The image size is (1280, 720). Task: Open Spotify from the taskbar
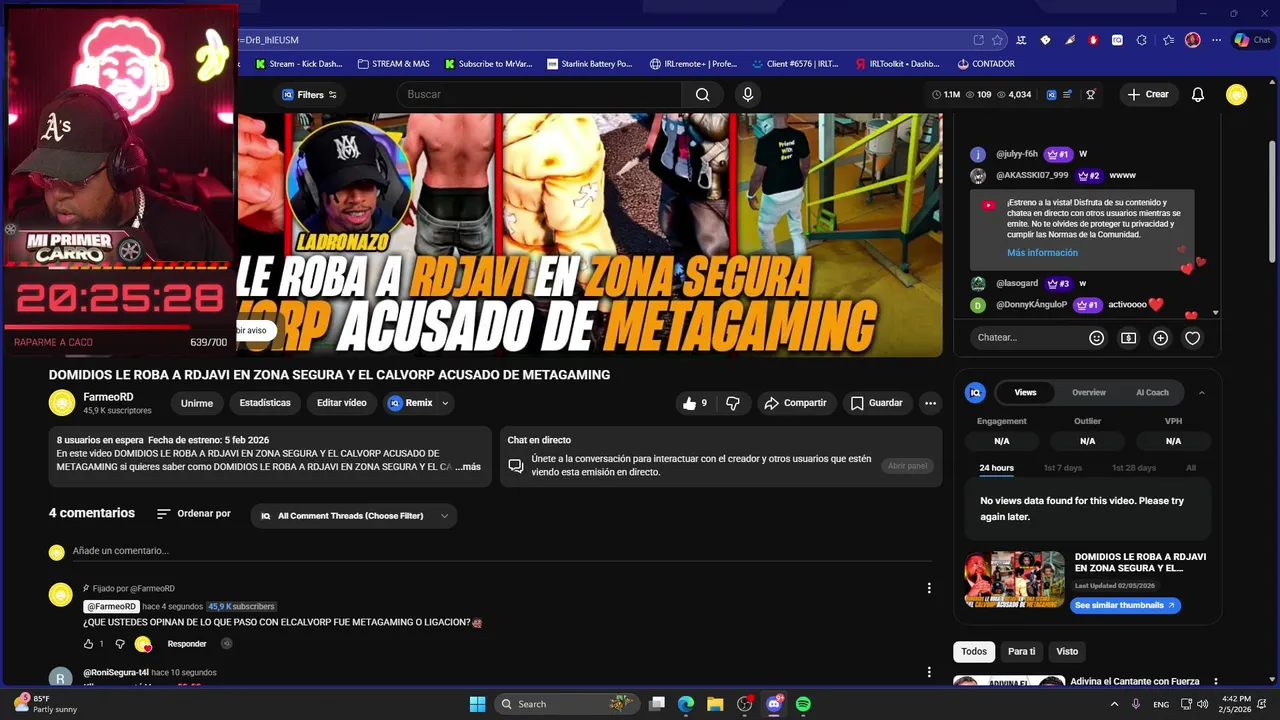(x=803, y=704)
